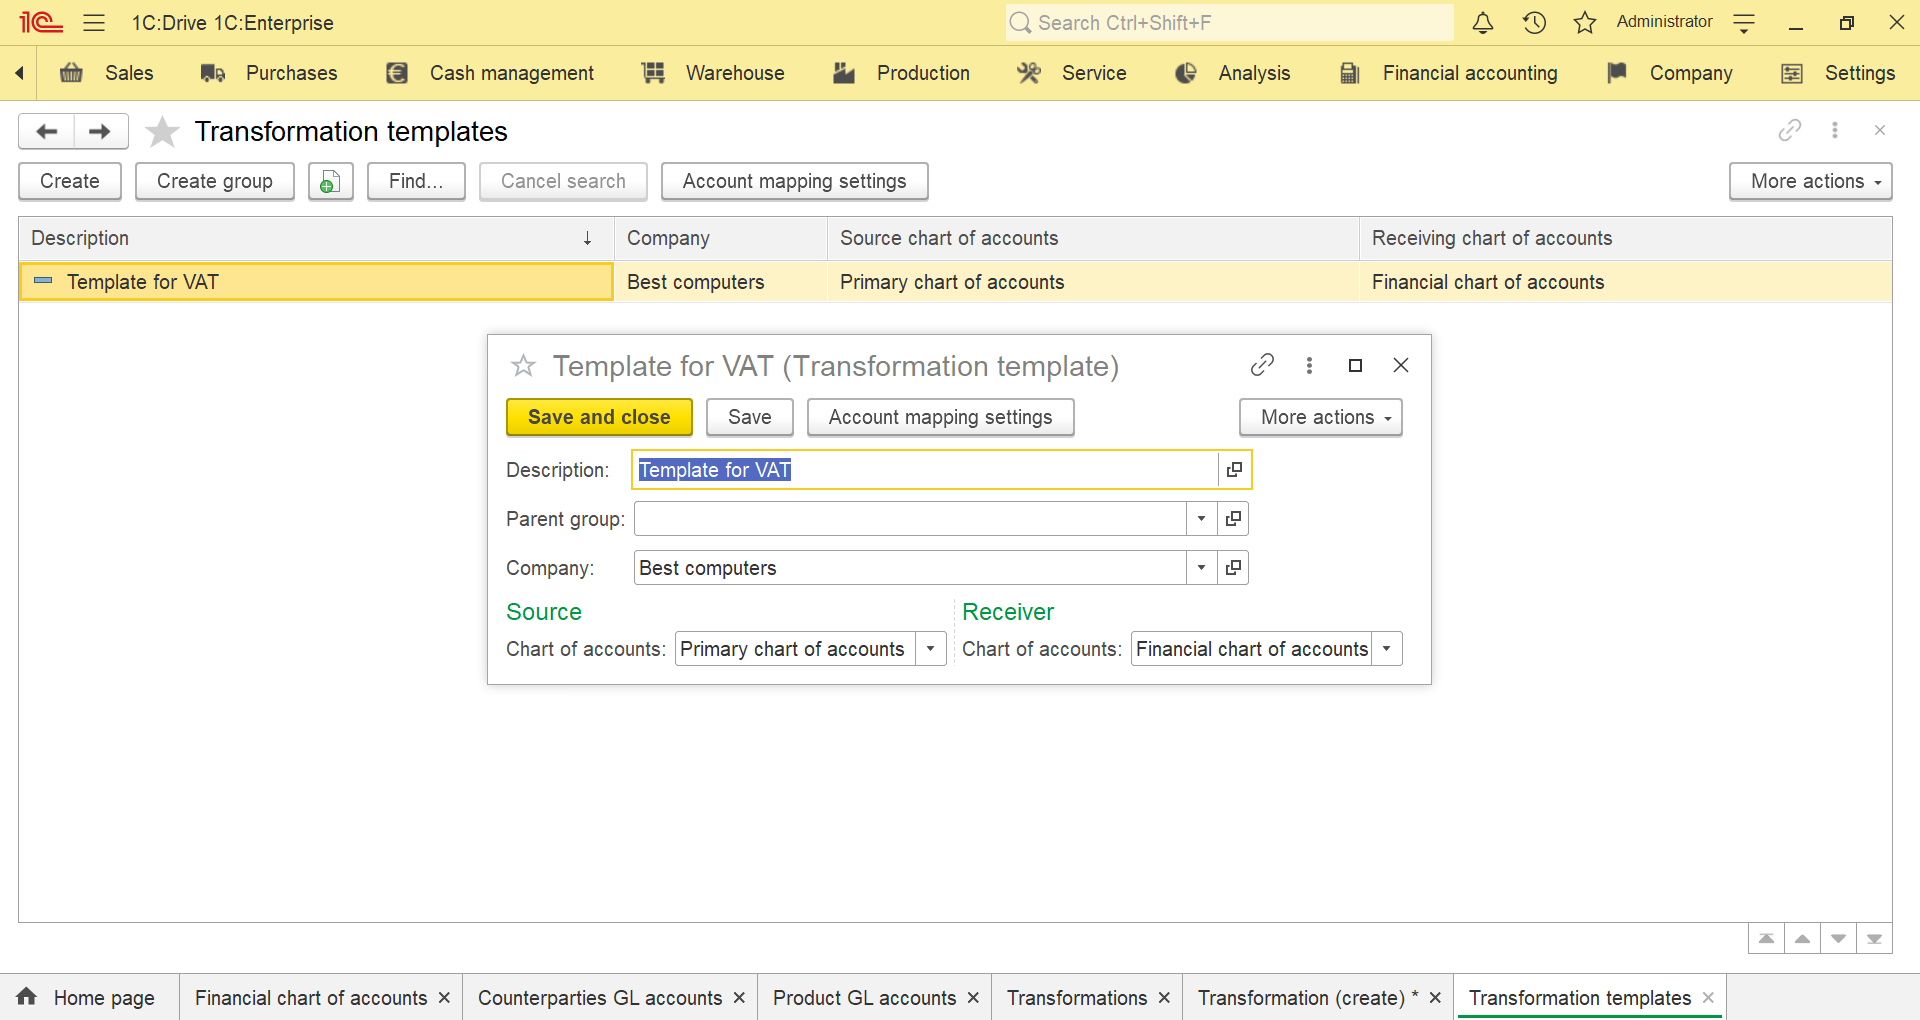This screenshot has height=1020, width=1920.
Task: Open Service section
Action: [x=1071, y=73]
